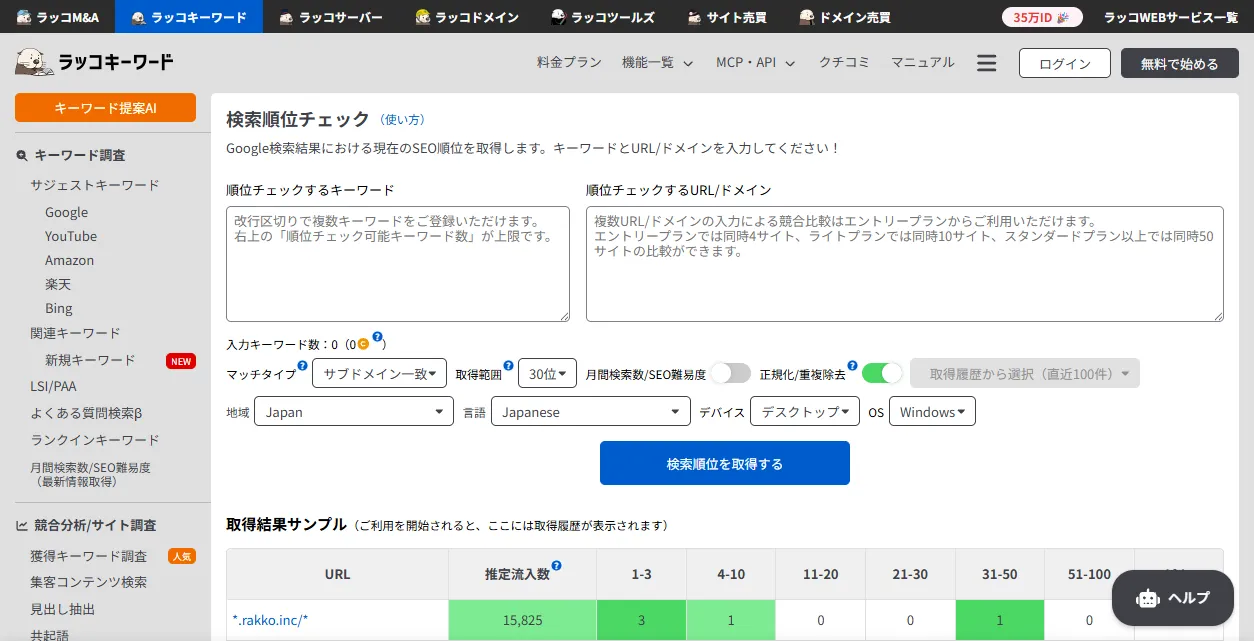The width and height of the screenshot is (1254, 641).
Task: Click the ログイン button
Action: [x=1065, y=63]
